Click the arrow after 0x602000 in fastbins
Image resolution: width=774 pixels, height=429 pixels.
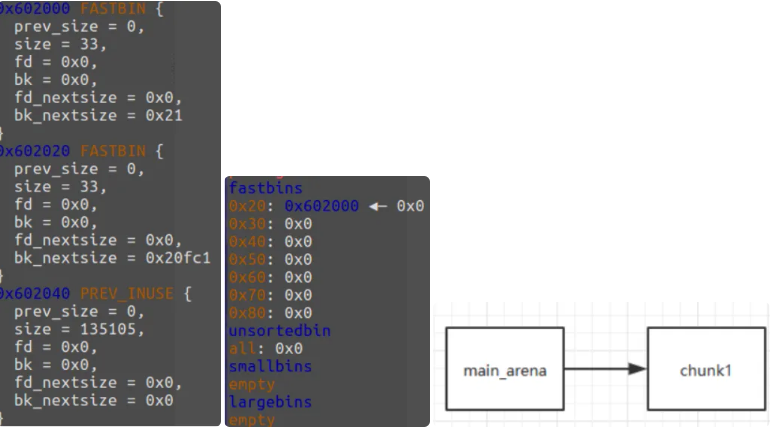(377, 205)
